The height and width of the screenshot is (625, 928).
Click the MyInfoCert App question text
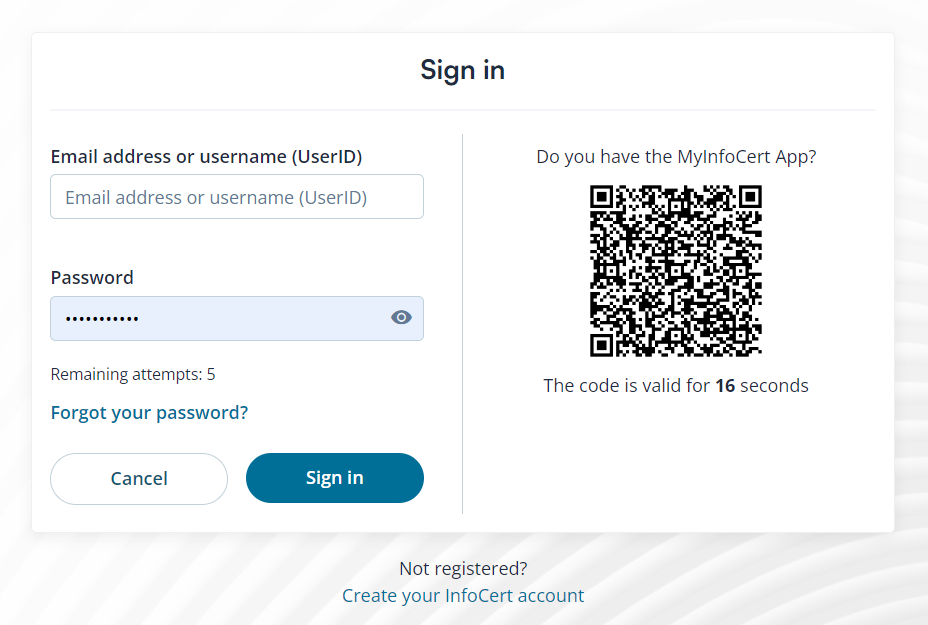[x=676, y=157]
